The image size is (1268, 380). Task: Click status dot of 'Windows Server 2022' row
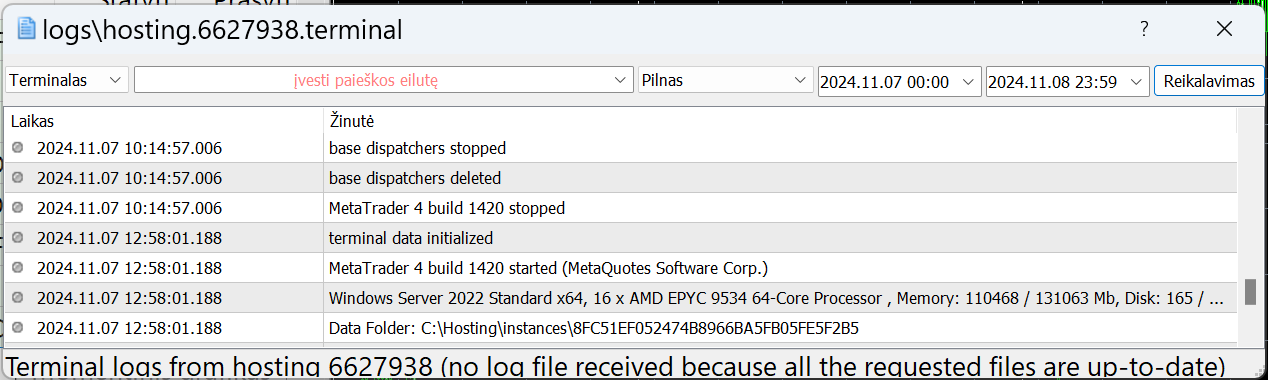17,298
